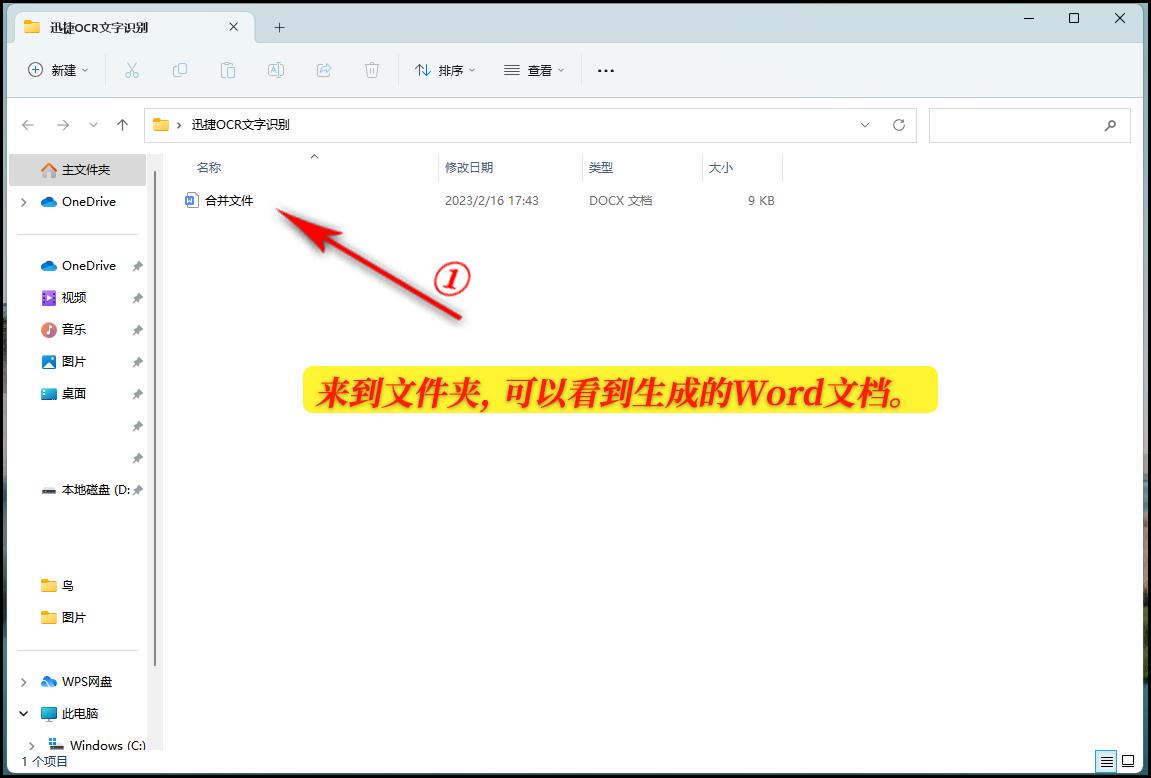Navigate up one folder level
Screen dimensions: 1151x778
pos(122,125)
